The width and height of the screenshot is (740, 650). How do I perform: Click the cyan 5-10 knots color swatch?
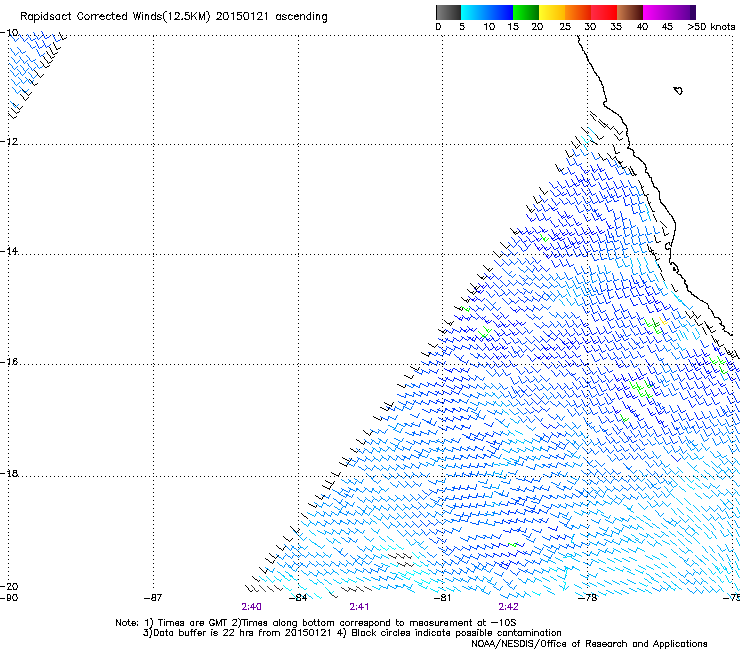[x=473, y=12]
